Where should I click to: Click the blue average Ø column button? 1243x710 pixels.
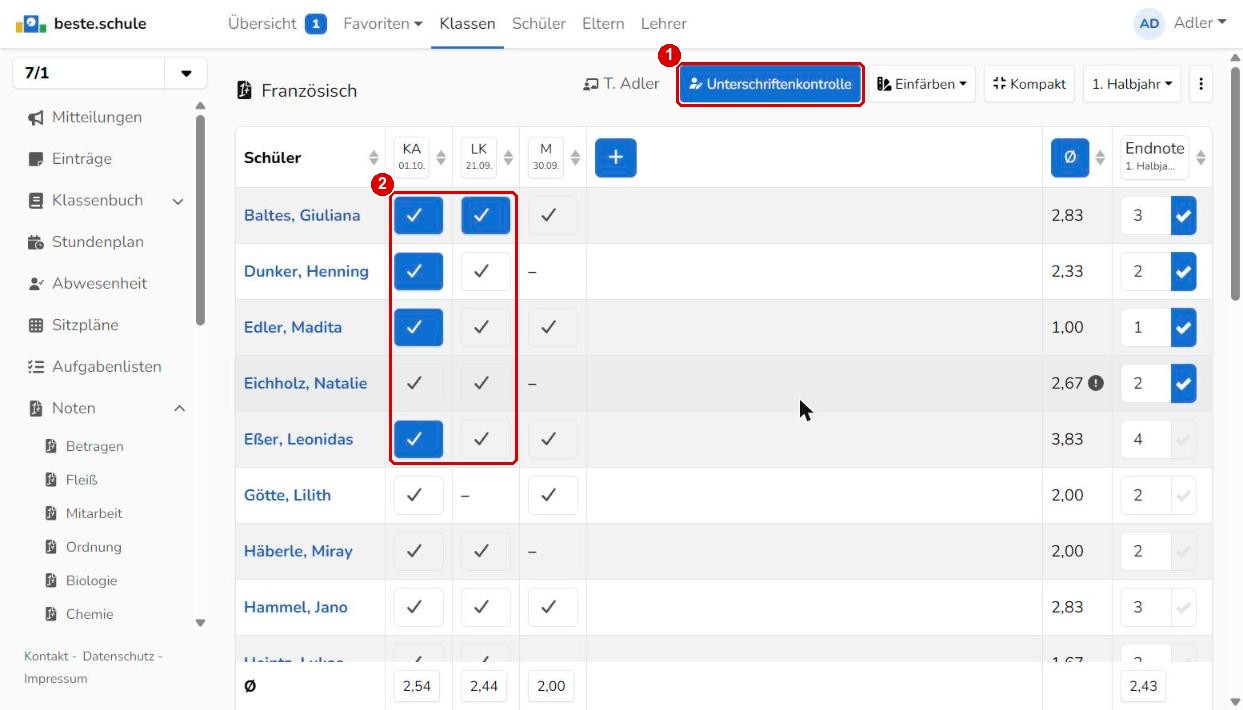1070,157
